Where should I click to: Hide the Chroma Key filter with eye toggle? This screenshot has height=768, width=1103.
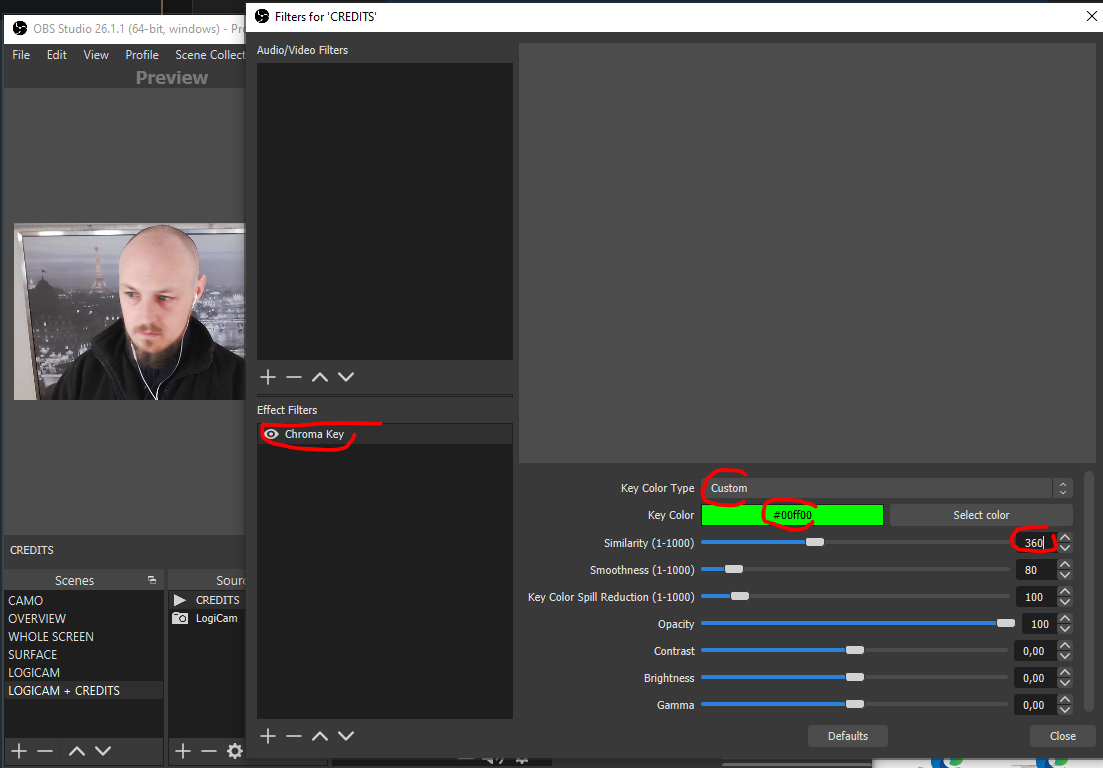coord(270,433)
